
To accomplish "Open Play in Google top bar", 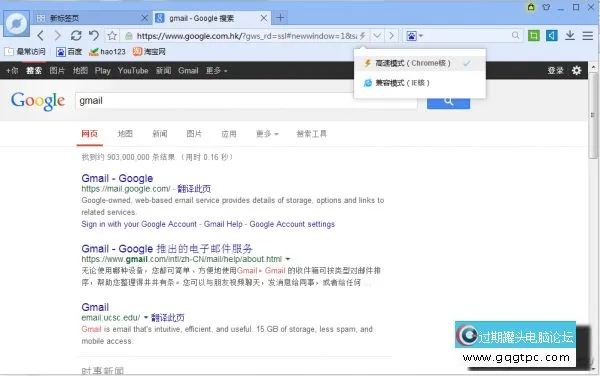I will click(103, 71).
